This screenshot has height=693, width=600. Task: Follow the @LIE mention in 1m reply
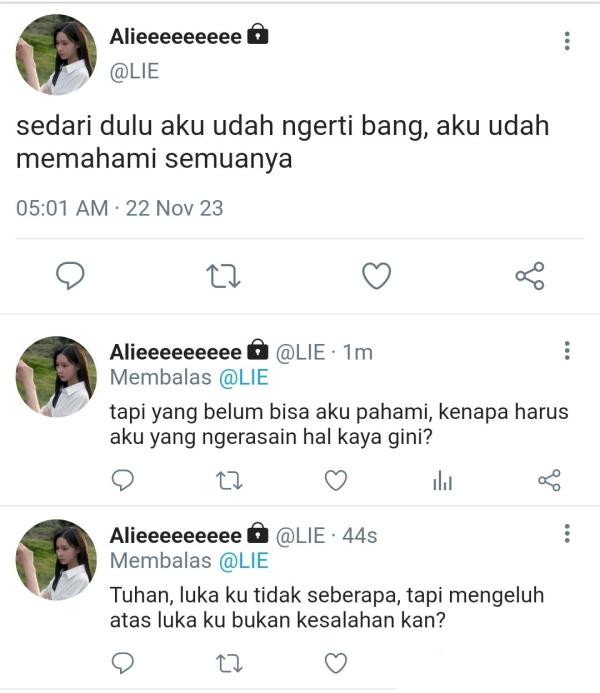click(x=244, y=378)
